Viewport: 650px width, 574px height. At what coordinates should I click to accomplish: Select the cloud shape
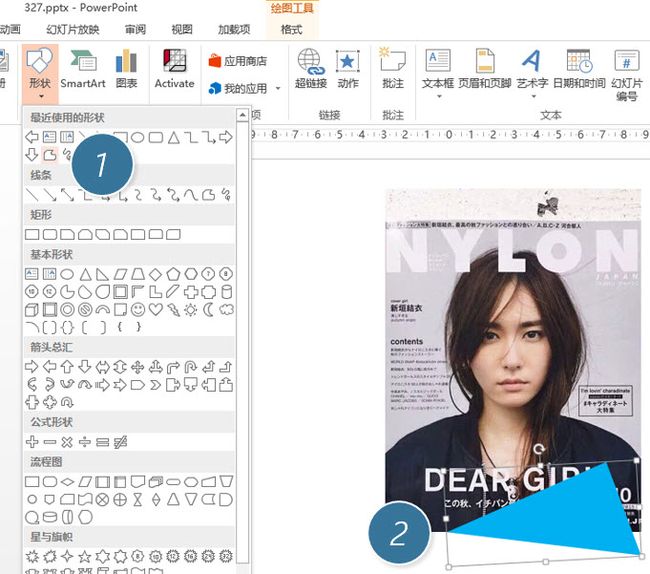coord(226,310)
